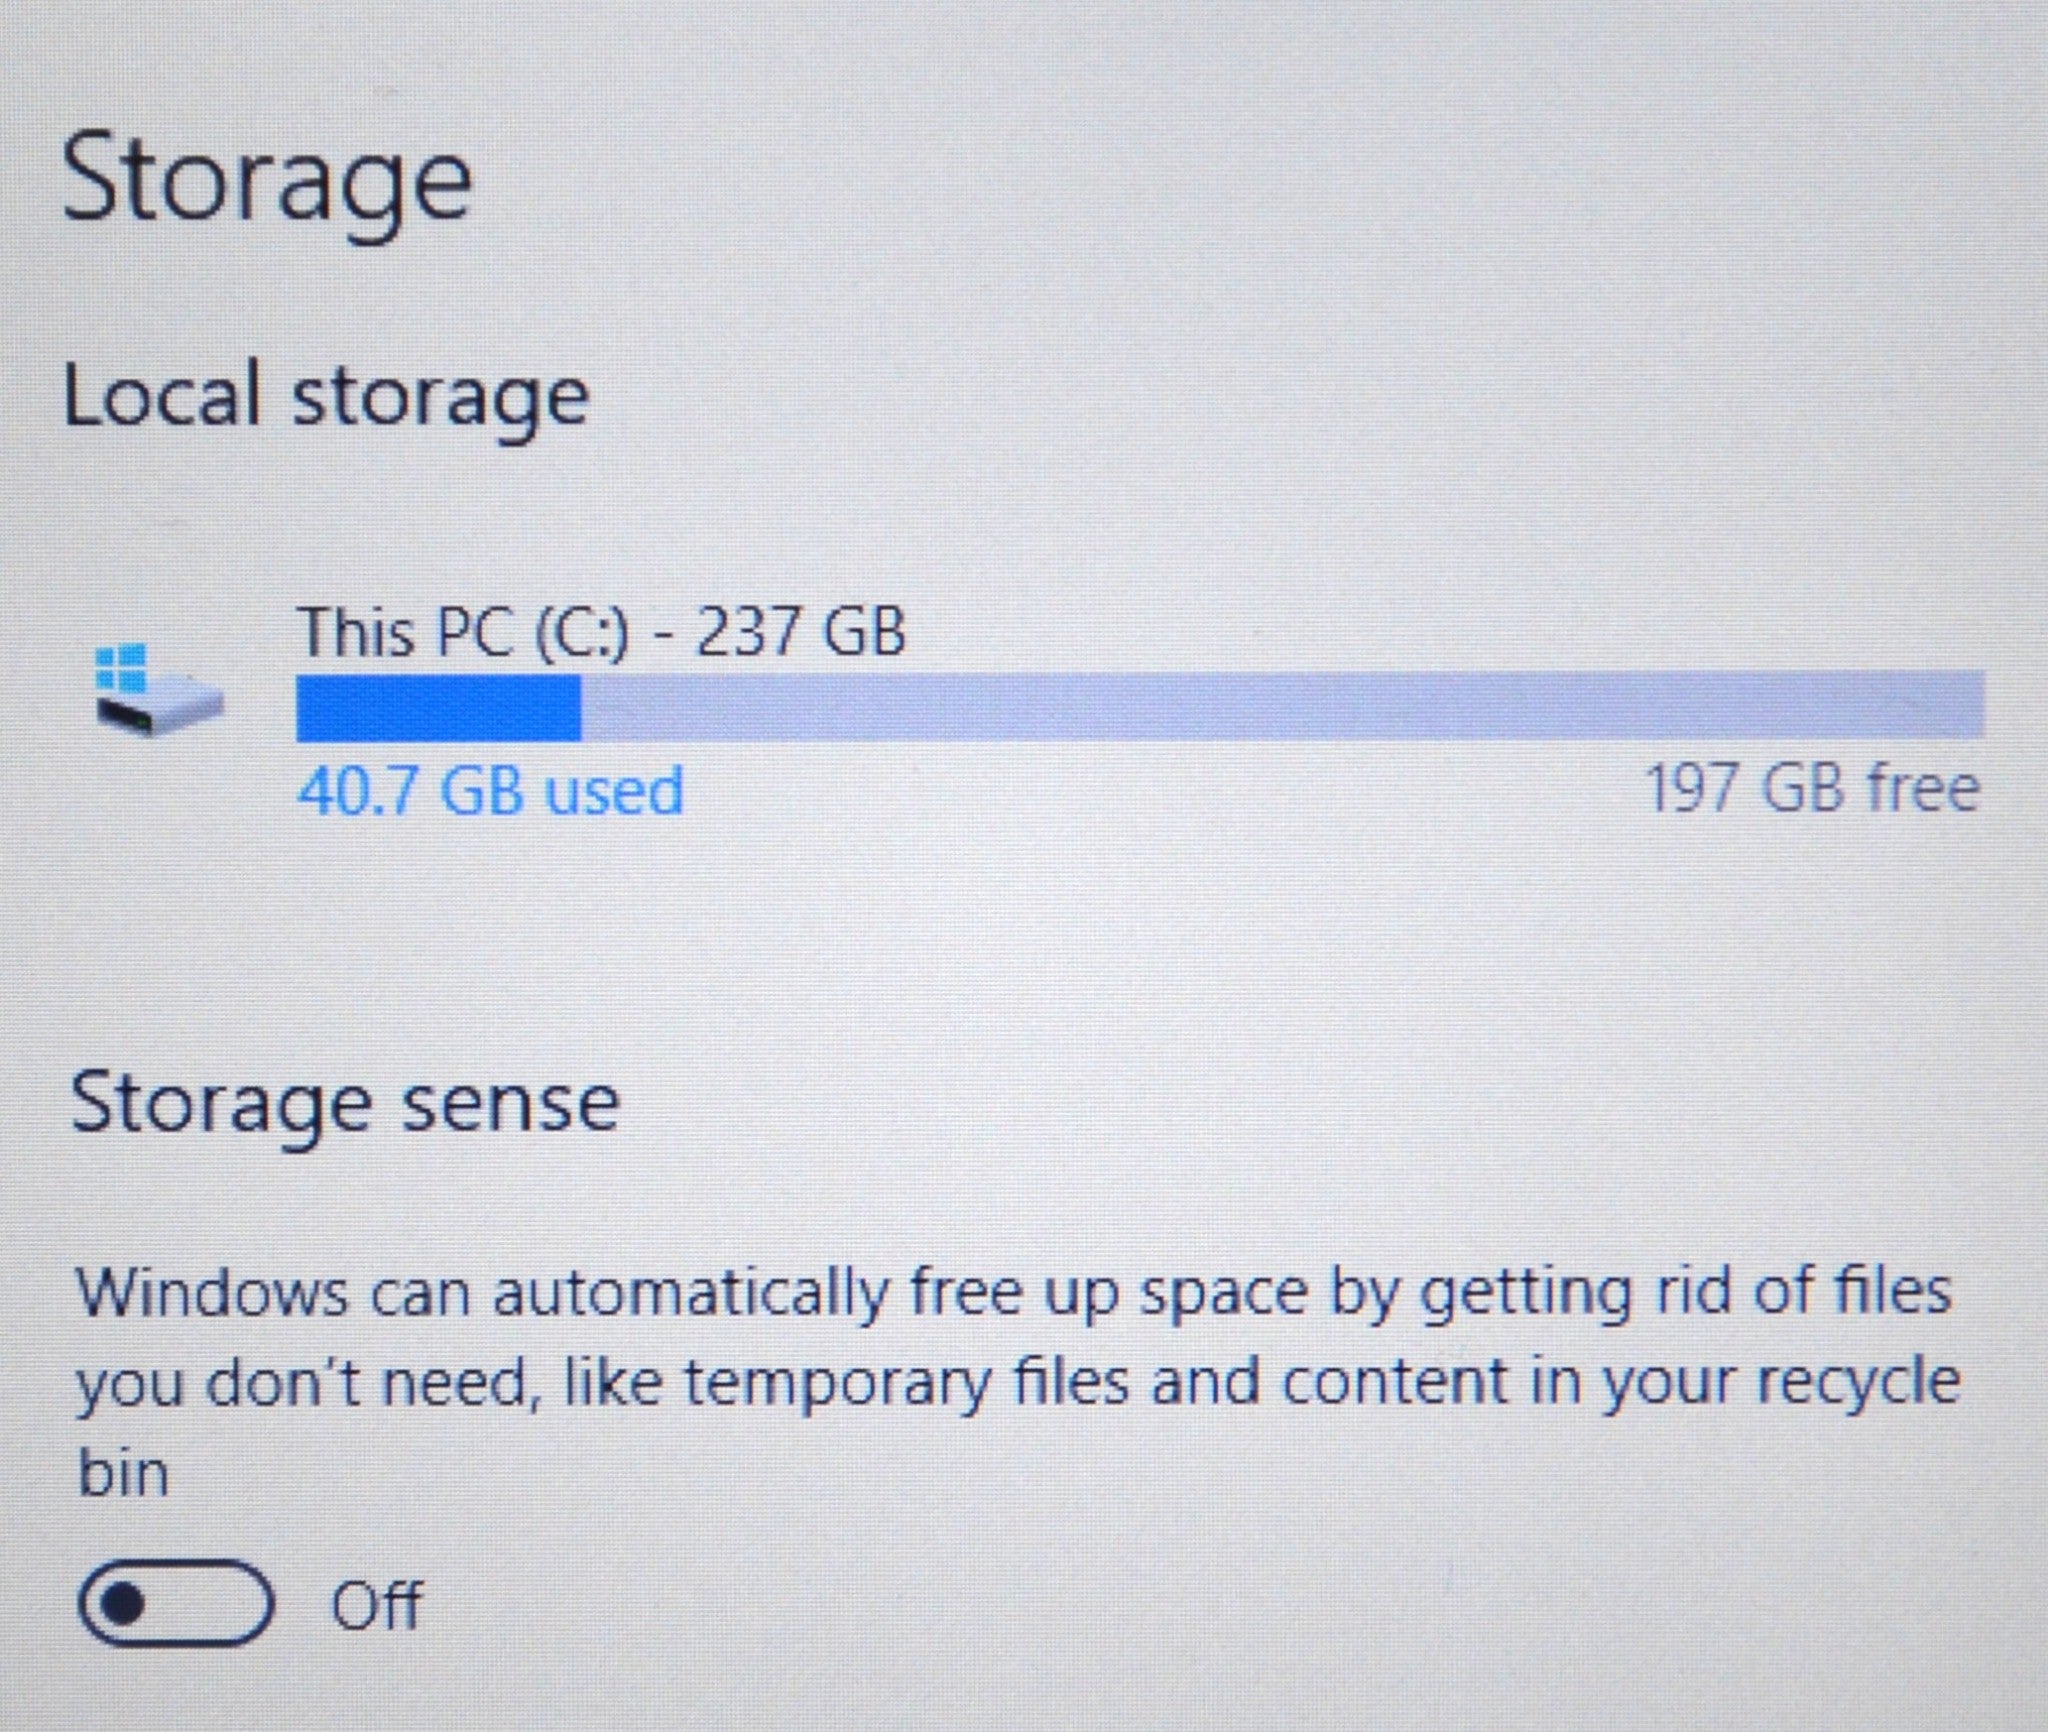Click the Off label beside the toggle
The height and width of the screenshot is (1732, 2048).
point(376,1604)
